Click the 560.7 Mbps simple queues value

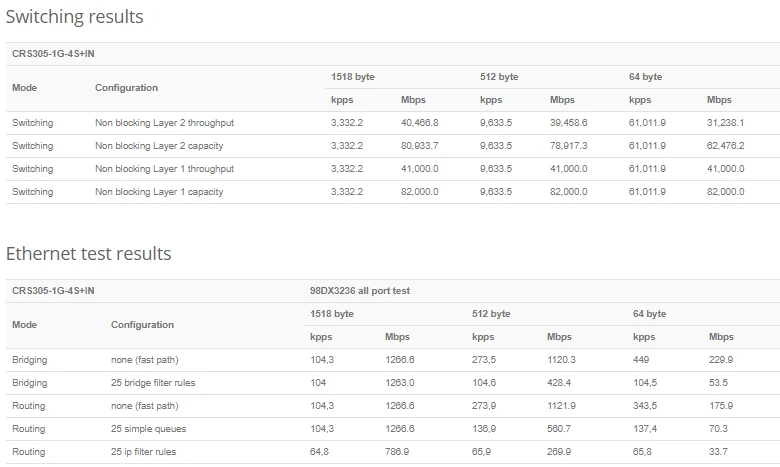coord(560,429)
